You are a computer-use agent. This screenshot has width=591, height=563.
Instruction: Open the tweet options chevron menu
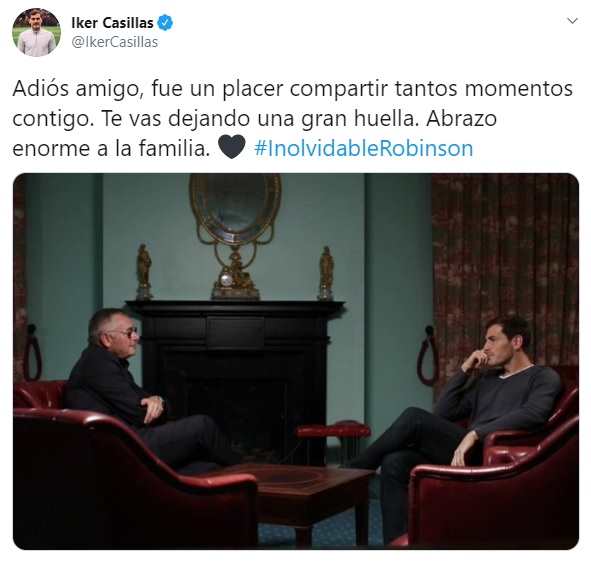click(x=572, y=21)
